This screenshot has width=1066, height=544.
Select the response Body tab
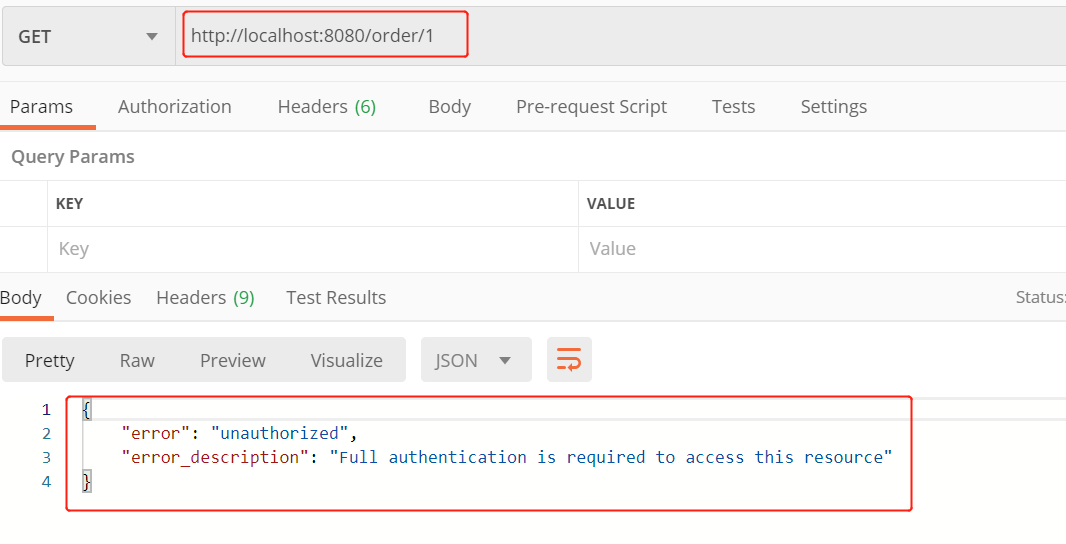click(21, 298)
